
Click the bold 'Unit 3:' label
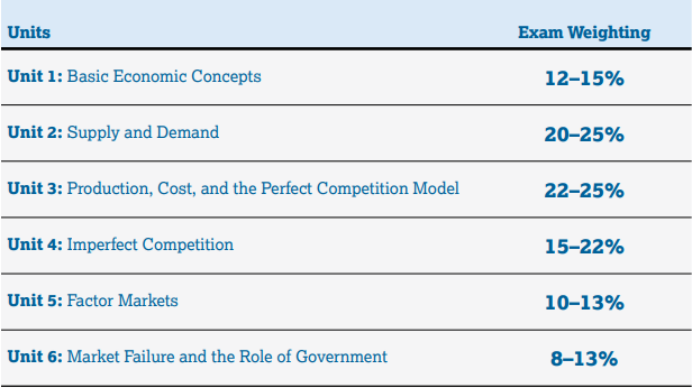(x=35, y=189)
